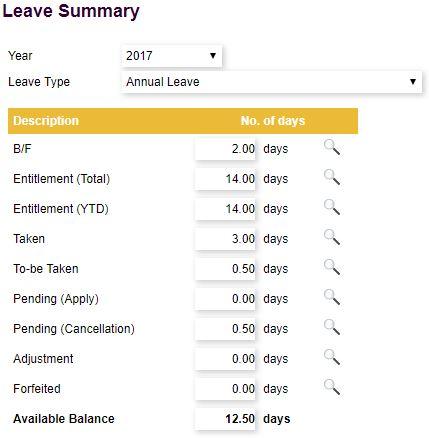Viewport: 429px width, 438px height.
Task: View Adjustment details using magnifier icon
Action: coord(332,357)
